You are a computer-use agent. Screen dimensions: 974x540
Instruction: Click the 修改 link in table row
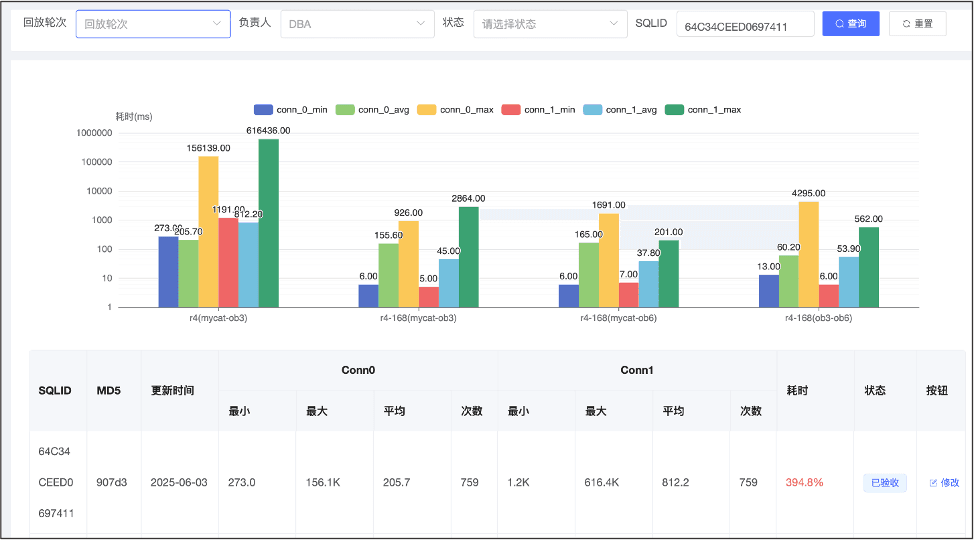(x=950, y=483)
